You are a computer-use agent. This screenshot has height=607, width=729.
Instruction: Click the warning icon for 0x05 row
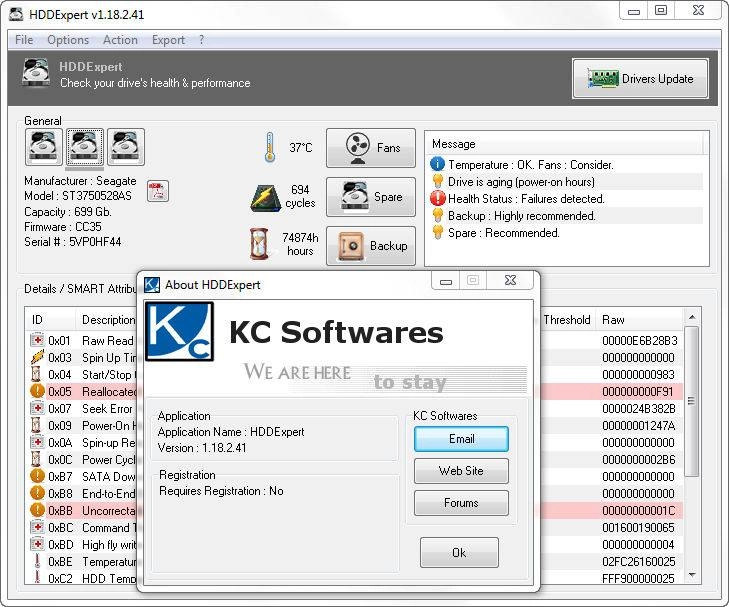pos(37,391)
